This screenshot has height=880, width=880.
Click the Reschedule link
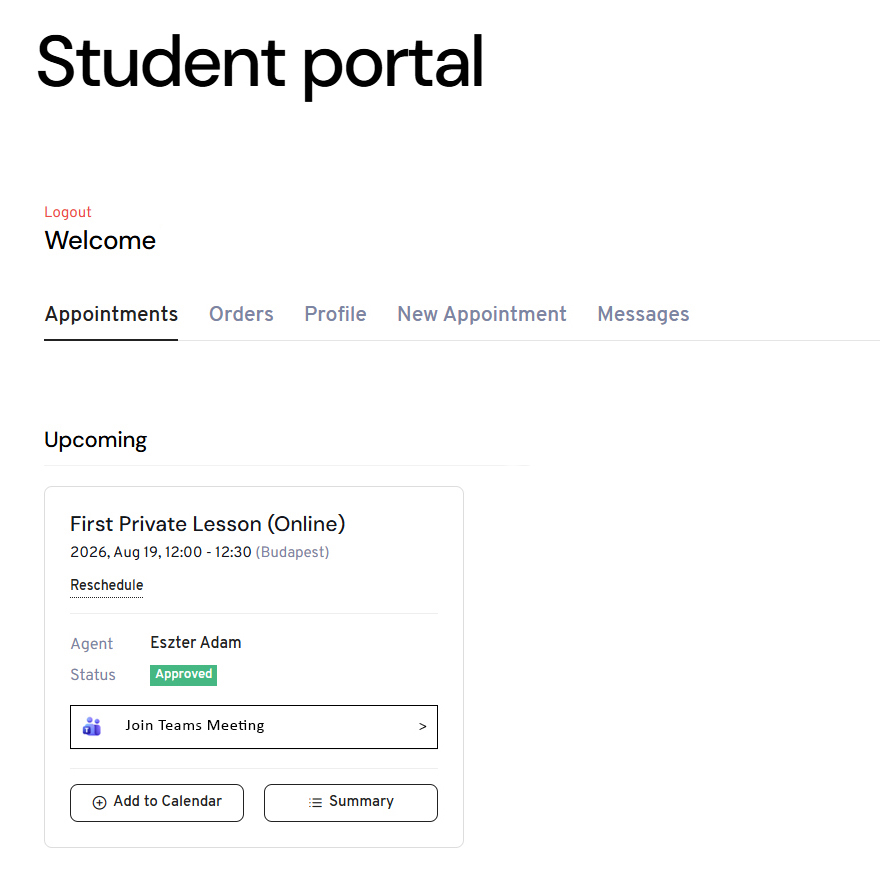(107, 585)
